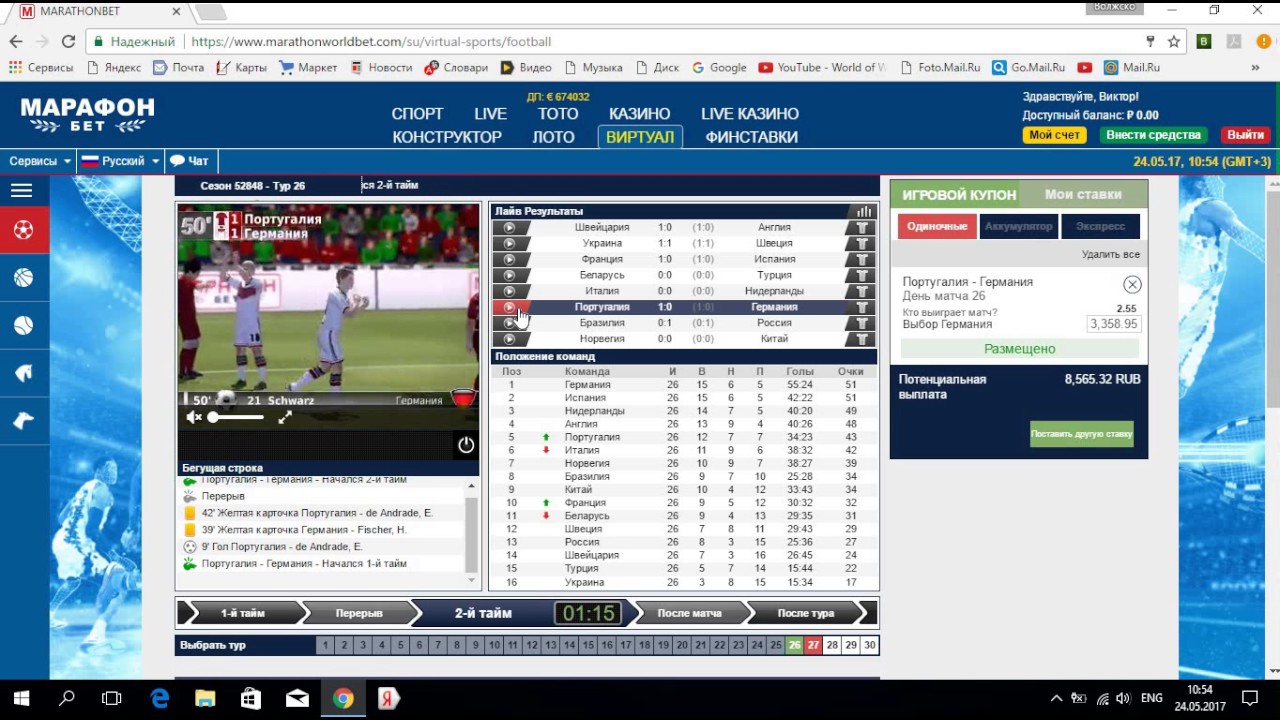
Task: Open File Explorer from the taskbar
Action: (205, 698)
